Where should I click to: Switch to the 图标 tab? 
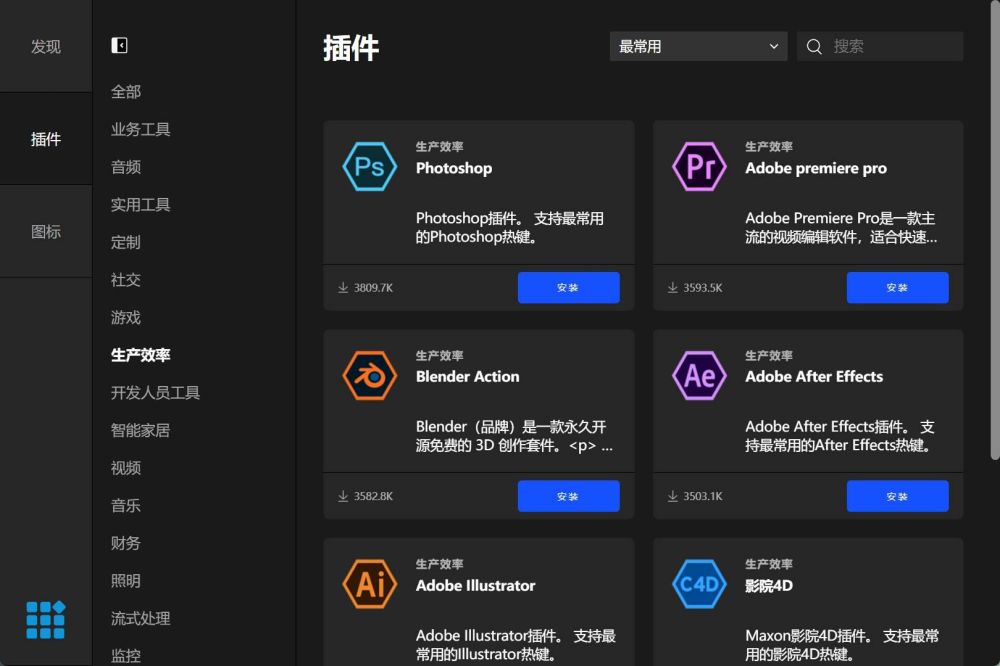[46, 232]
